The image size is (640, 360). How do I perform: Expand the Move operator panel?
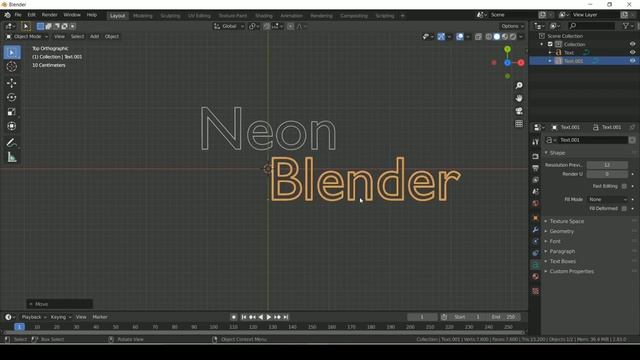click(60, 304)
